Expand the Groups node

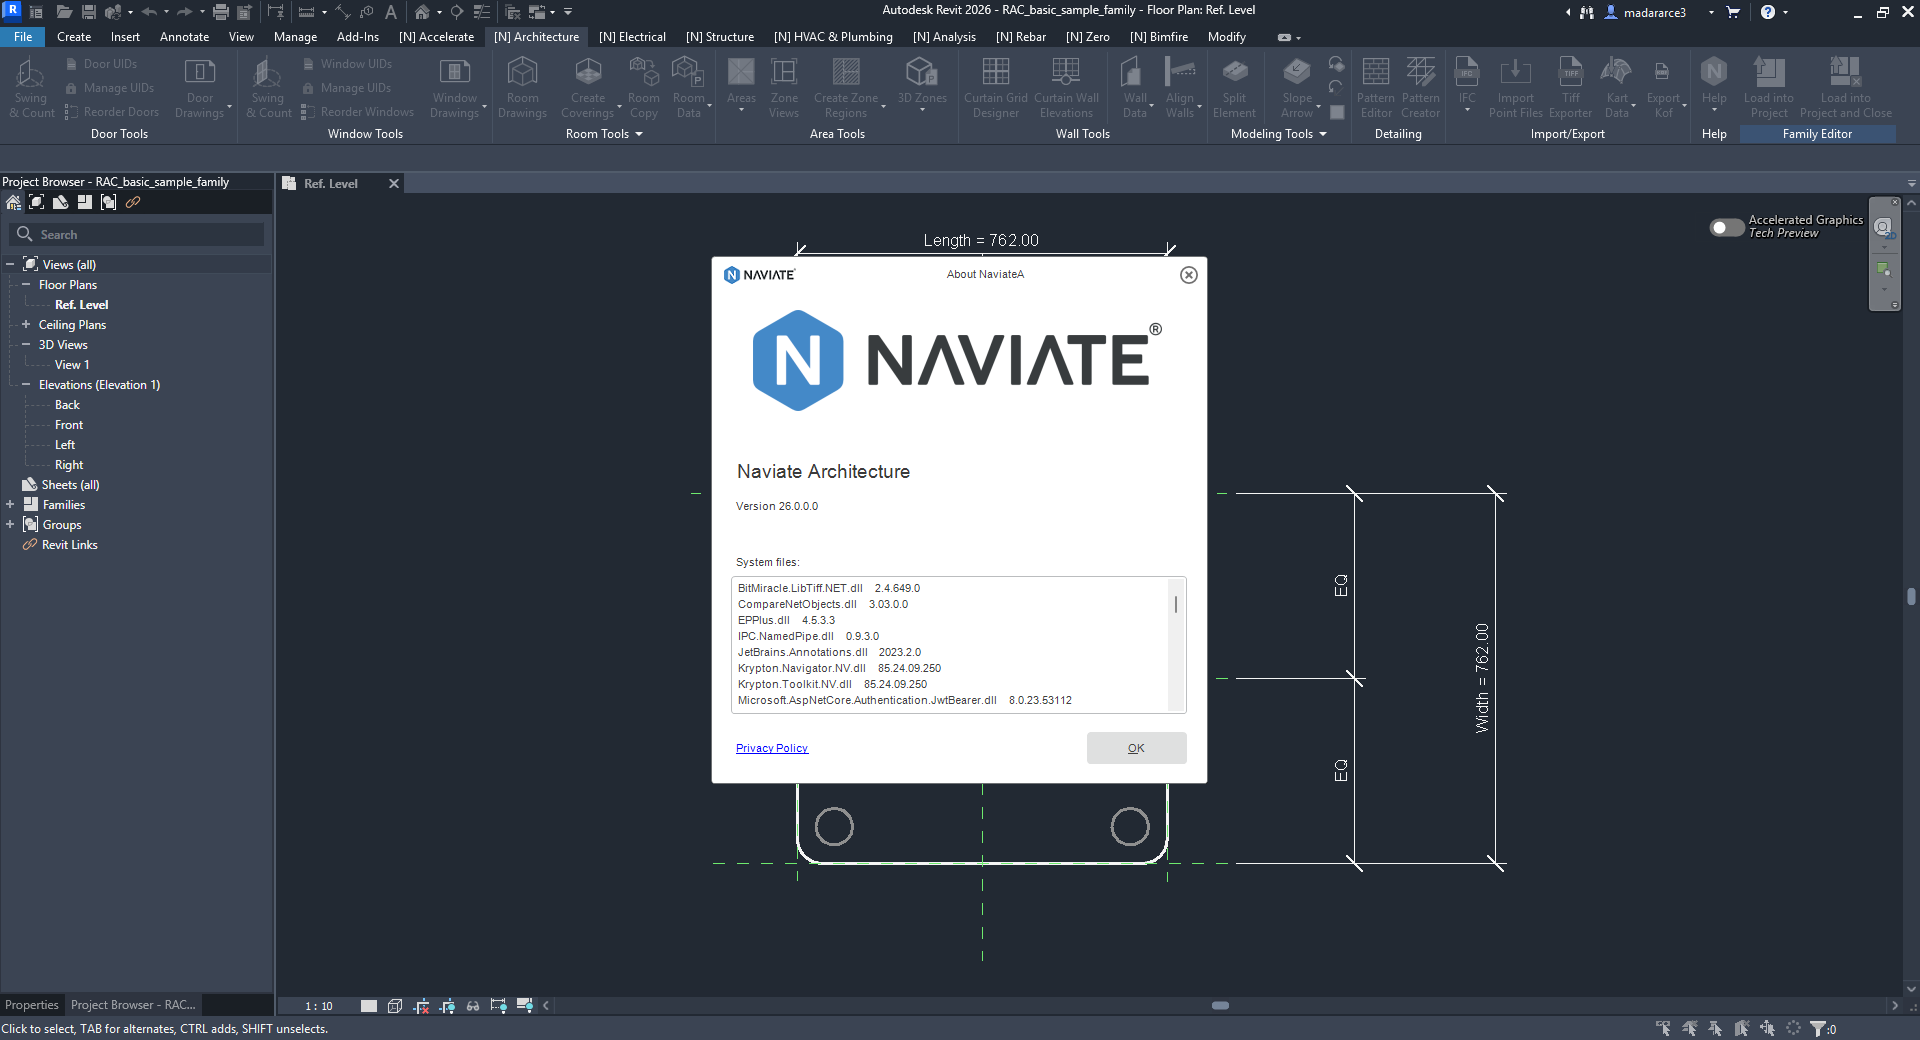pos(10,525)
